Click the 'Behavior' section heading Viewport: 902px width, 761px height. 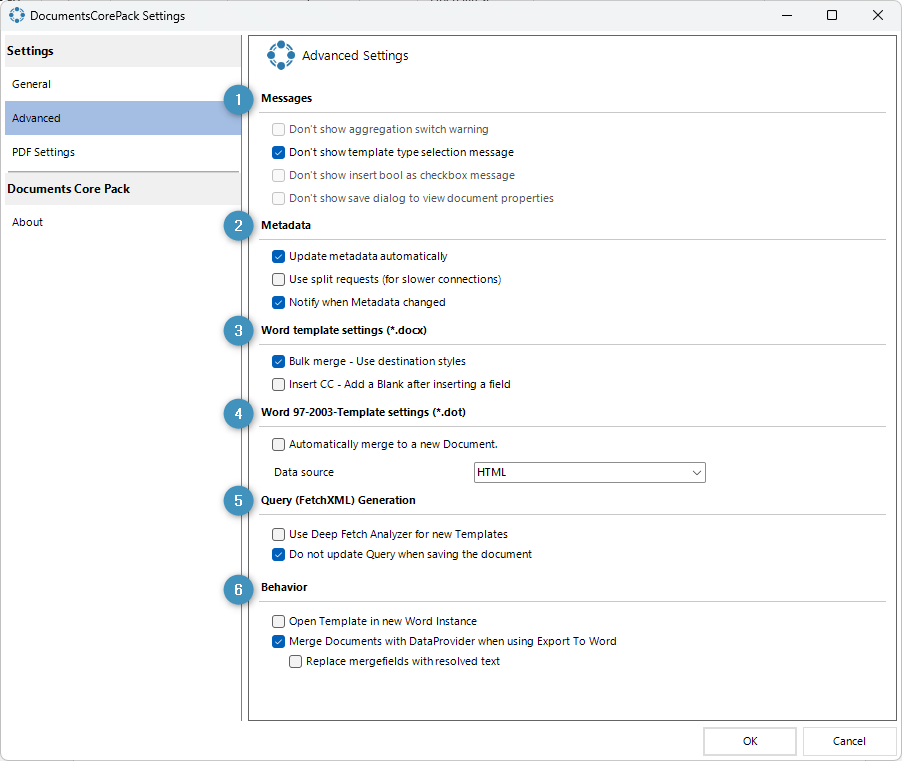284,587
